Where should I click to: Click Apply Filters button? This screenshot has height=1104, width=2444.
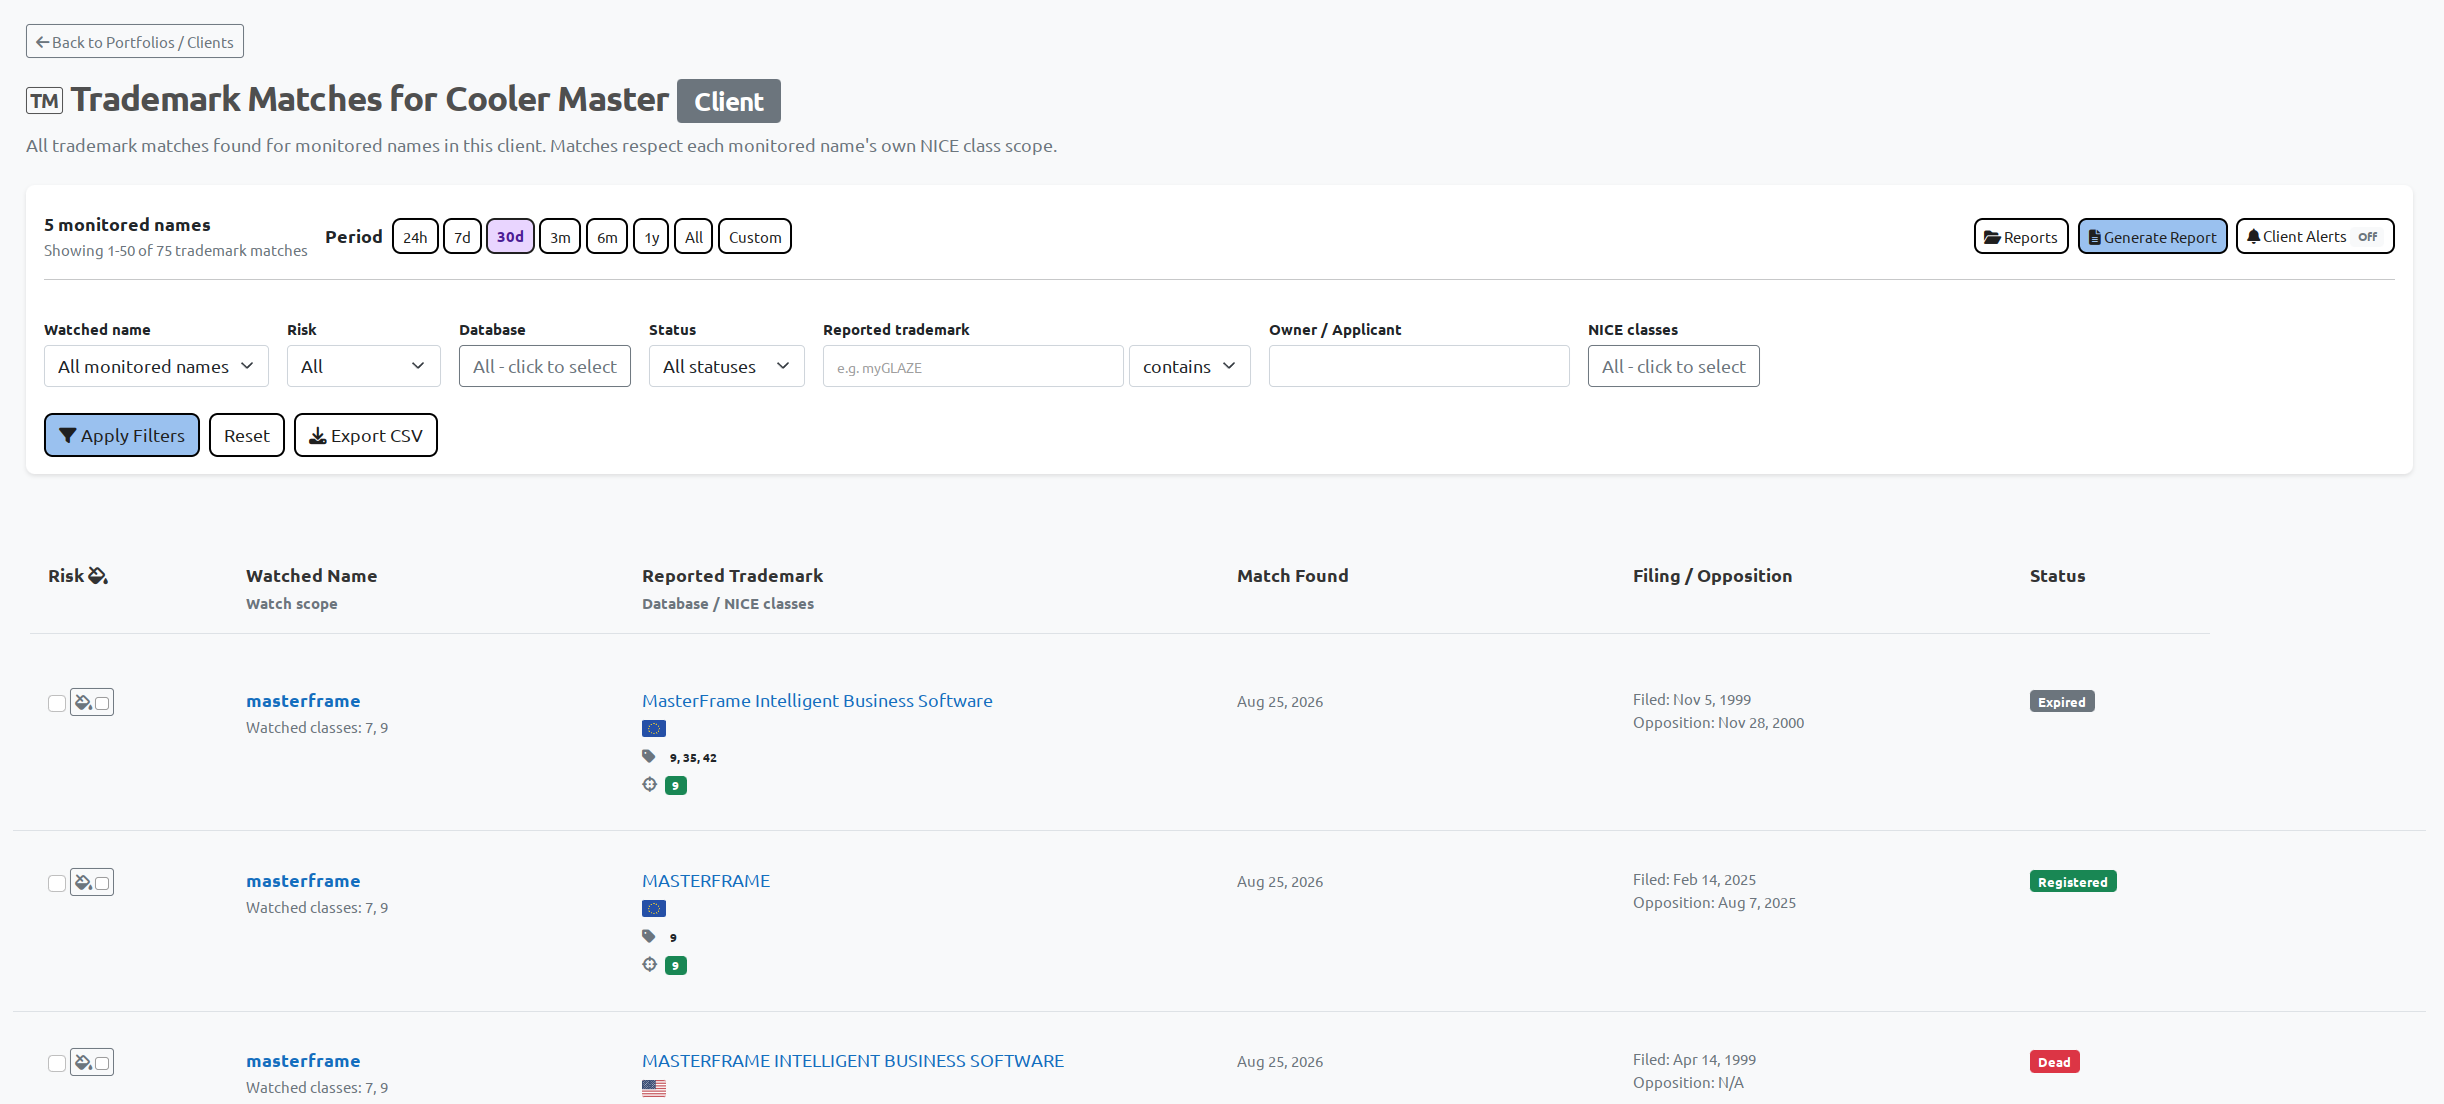(122, 435)
